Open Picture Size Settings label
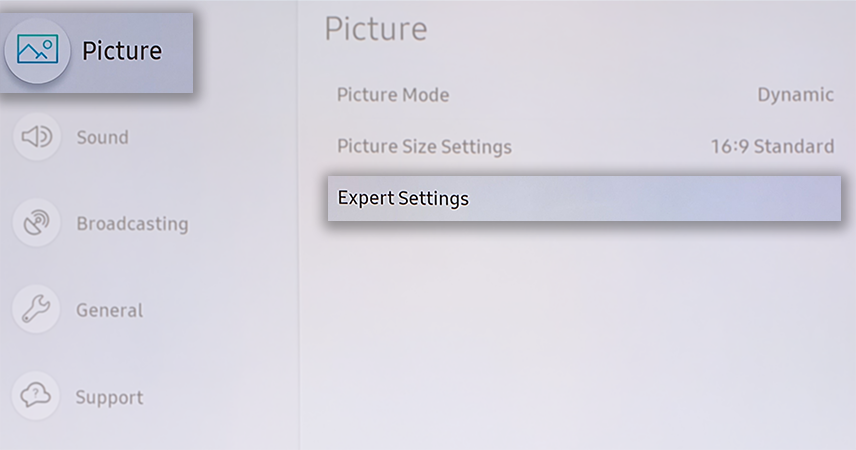This screenshot has width=856, height=450. point(424,146)
